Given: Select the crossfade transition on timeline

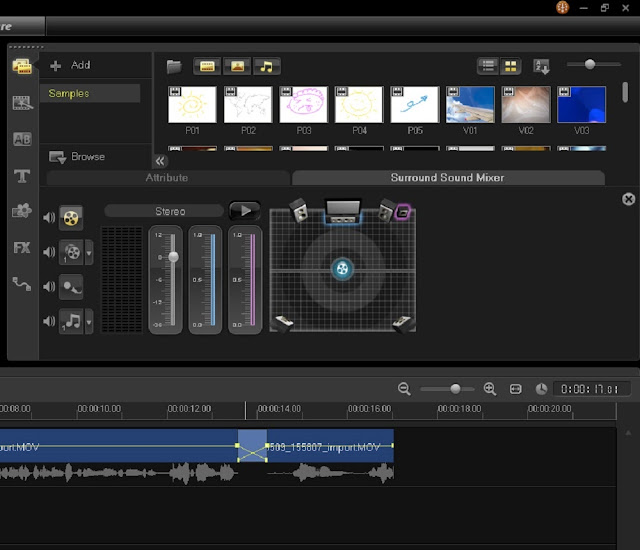Looking at the screenshot, I should click(x=253, y=445).
